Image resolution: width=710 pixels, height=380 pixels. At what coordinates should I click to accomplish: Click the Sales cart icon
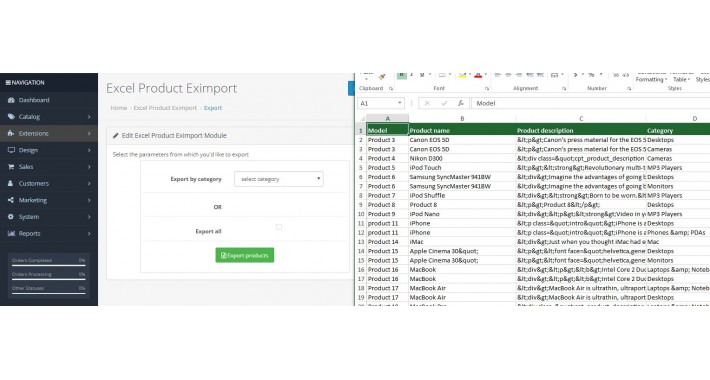click(x=11, y=167)
